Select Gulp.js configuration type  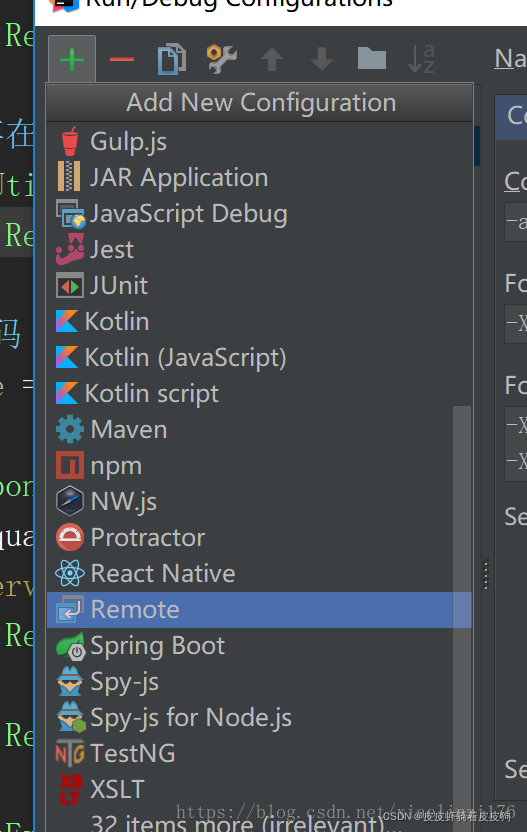coord(259,142)
